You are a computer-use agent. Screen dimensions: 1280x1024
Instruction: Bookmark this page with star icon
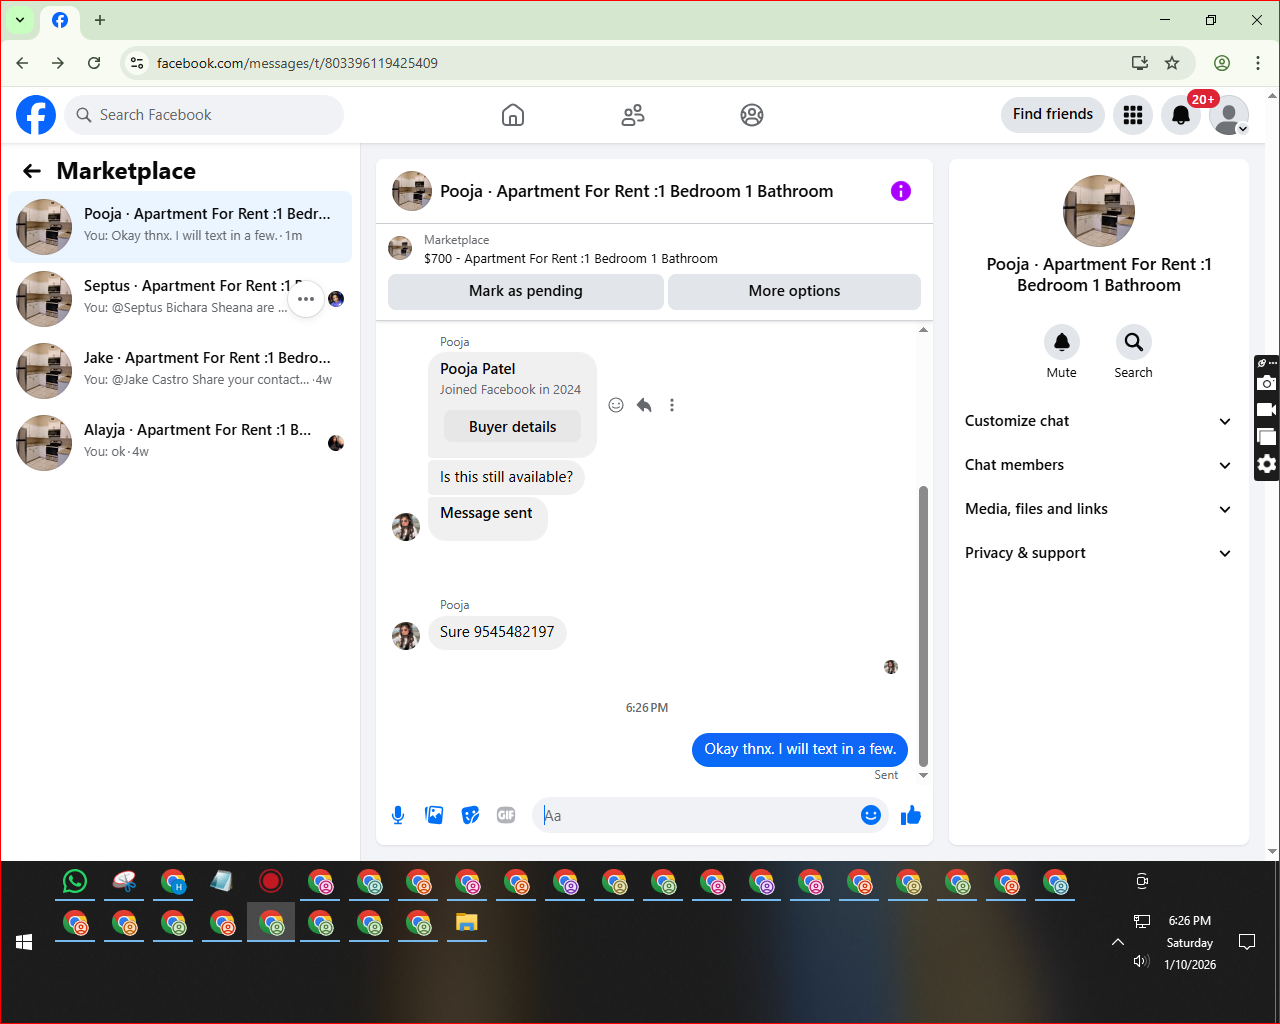coord(1172,63)
